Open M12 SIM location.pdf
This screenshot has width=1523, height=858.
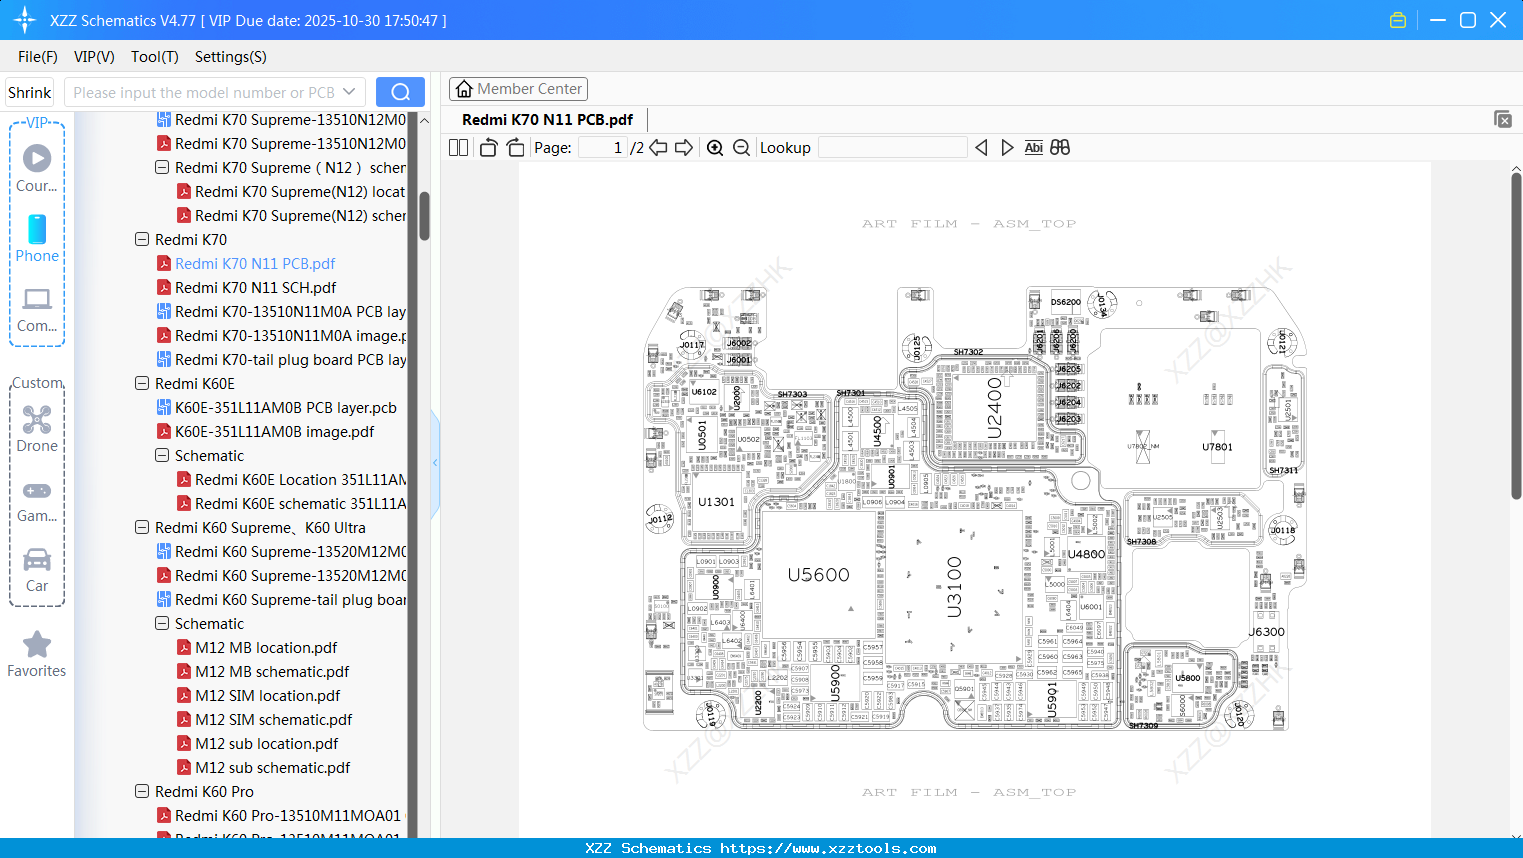coord(259,696)
